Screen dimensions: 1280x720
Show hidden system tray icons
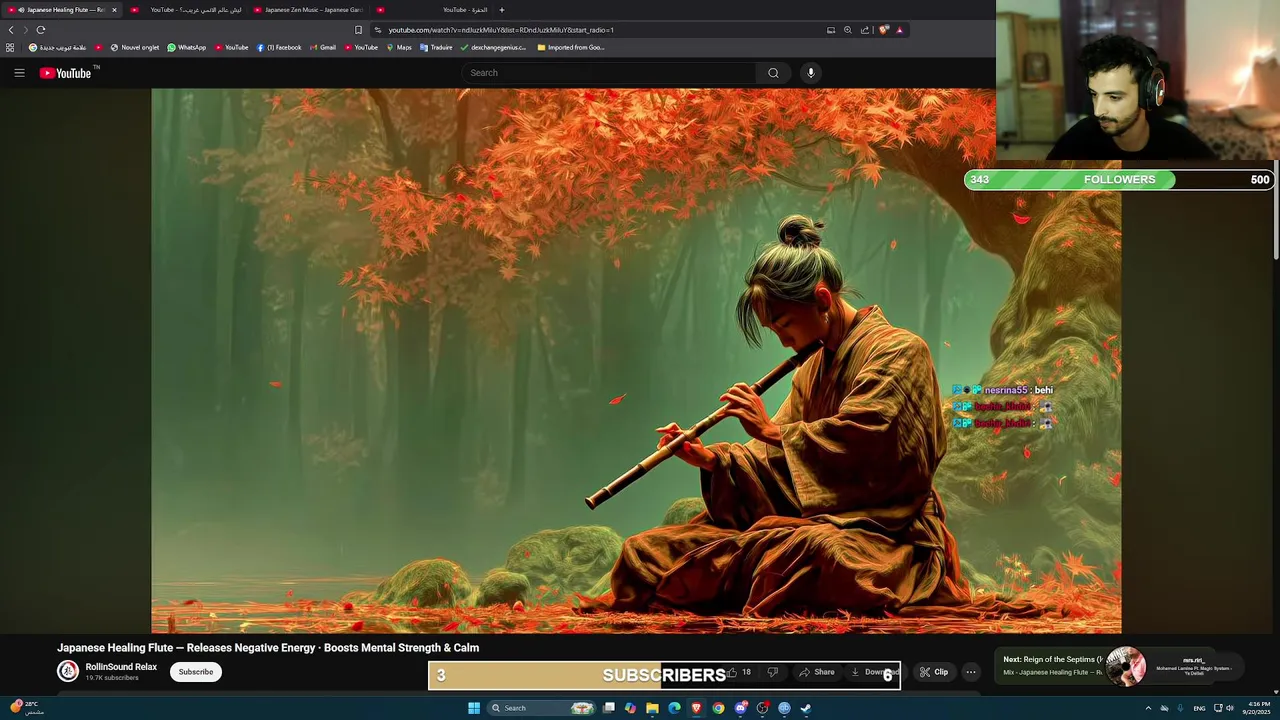(x=1148, y=708)
